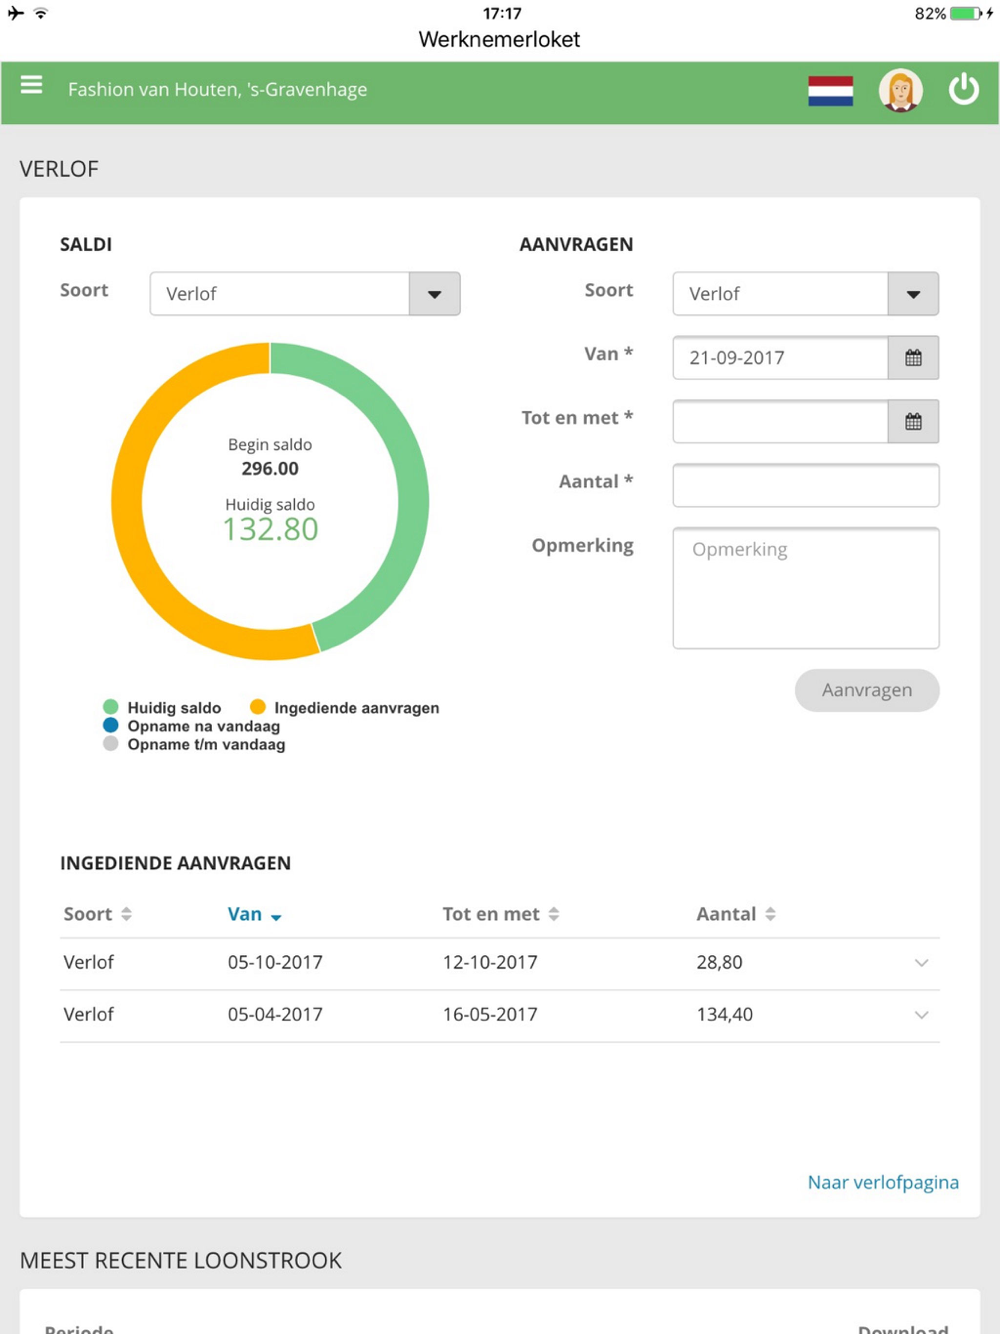Image resolution: width=1000 pixels, height=1334 pixels.
Task: Focus the Tot en met date field
Action: pos(780,422)
